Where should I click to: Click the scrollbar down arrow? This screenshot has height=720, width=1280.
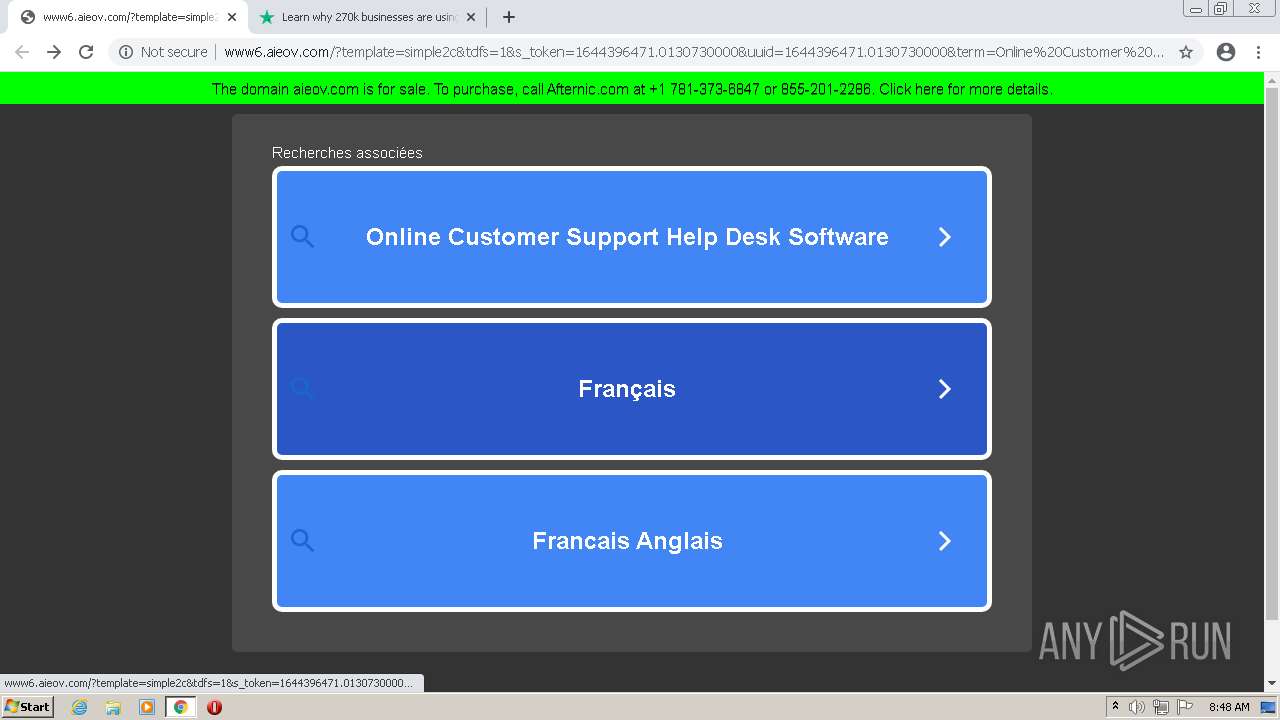[1272, 683]
